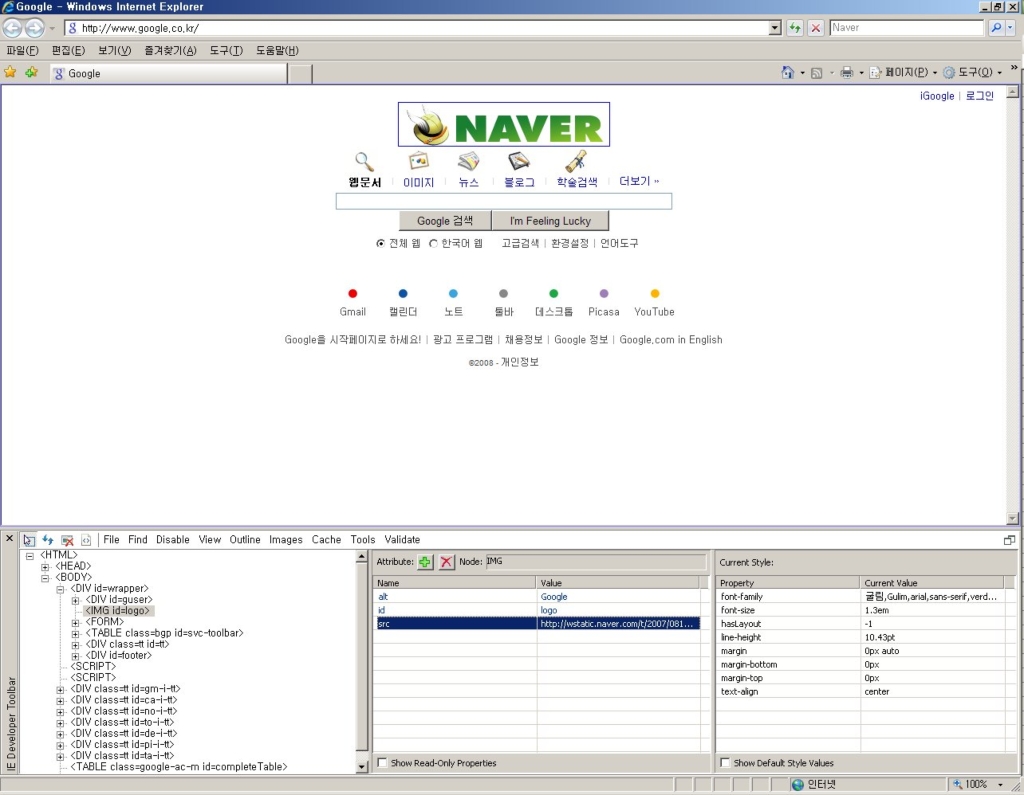Open the search provider dropdown arrow
Screen dimensions: 1024x795
1010,28
